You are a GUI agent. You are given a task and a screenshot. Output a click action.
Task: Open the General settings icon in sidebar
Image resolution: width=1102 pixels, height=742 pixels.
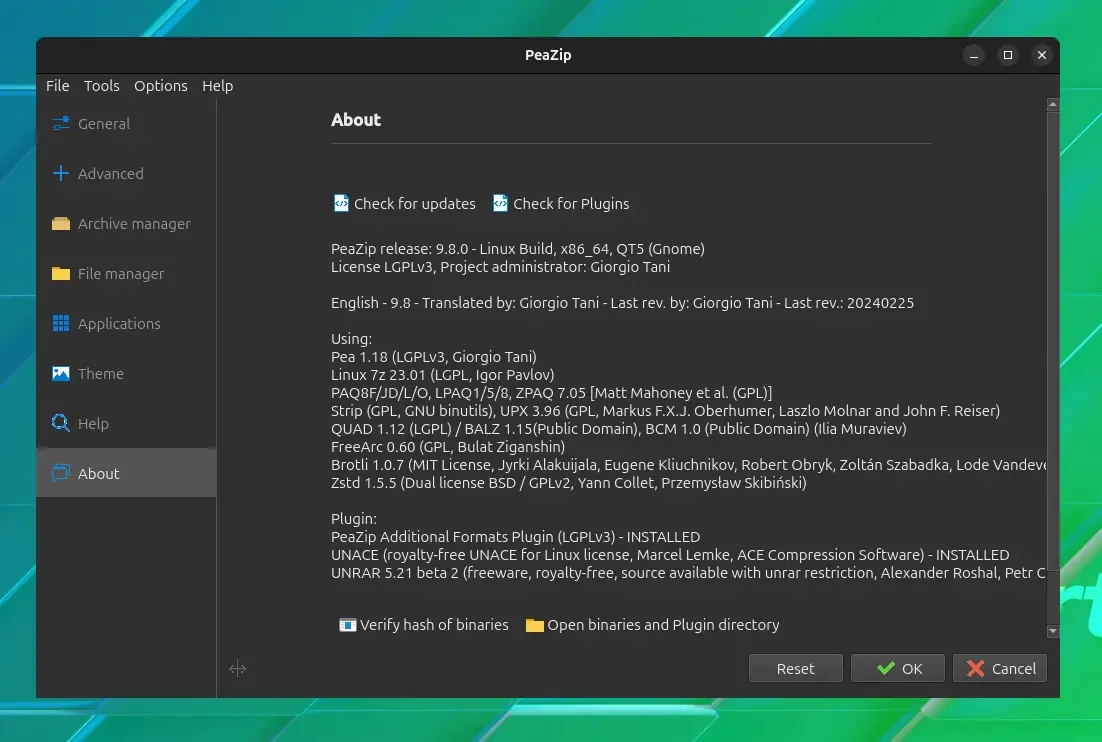coord(61,124)
